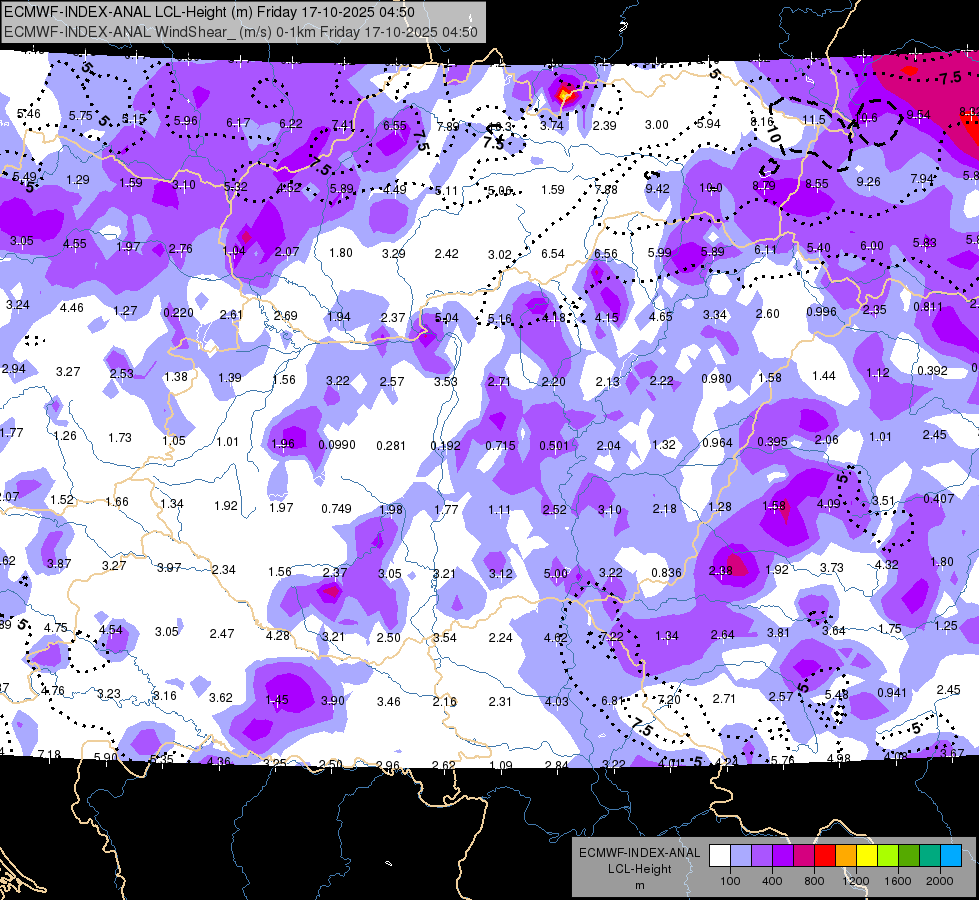The height and width of the screenshot is (900, 979).
Task: Click the wind shear value 0.996
Action: [822, 312]
